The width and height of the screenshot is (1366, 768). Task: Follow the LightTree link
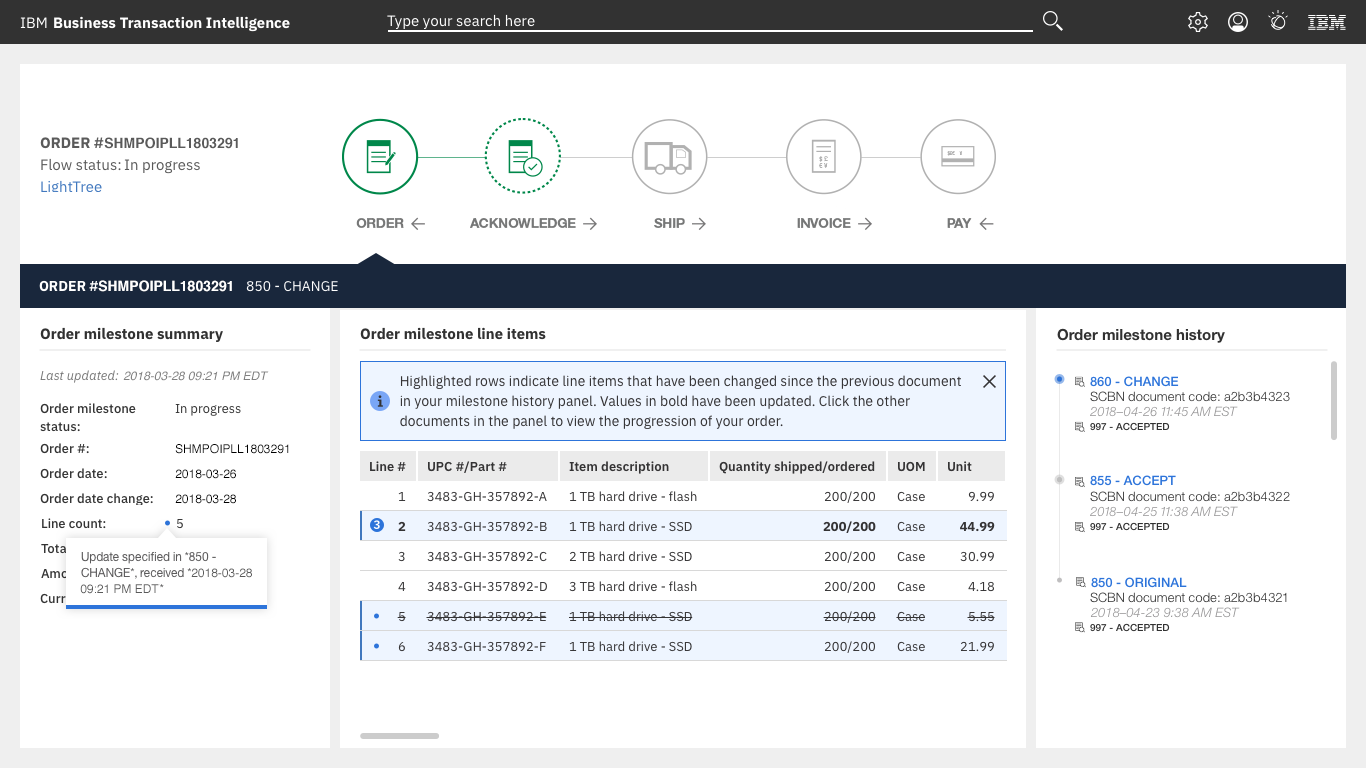(71, 187)
